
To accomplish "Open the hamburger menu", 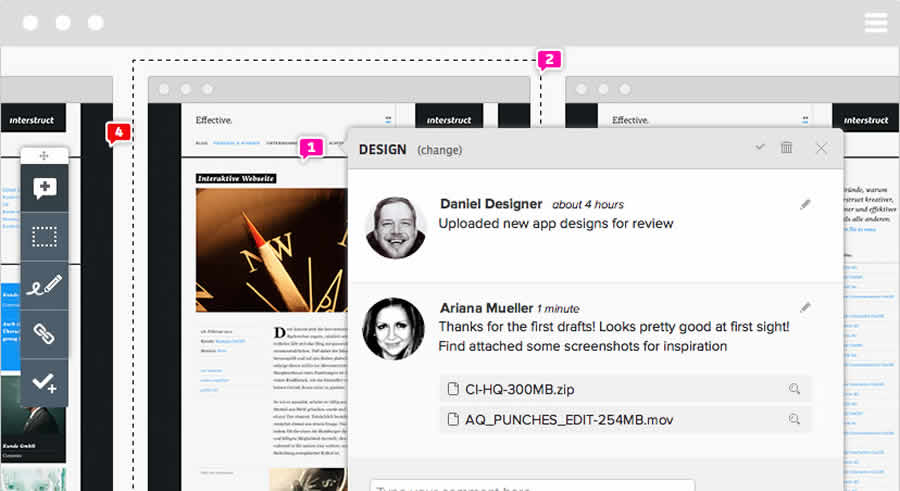I will pos(876,22).
